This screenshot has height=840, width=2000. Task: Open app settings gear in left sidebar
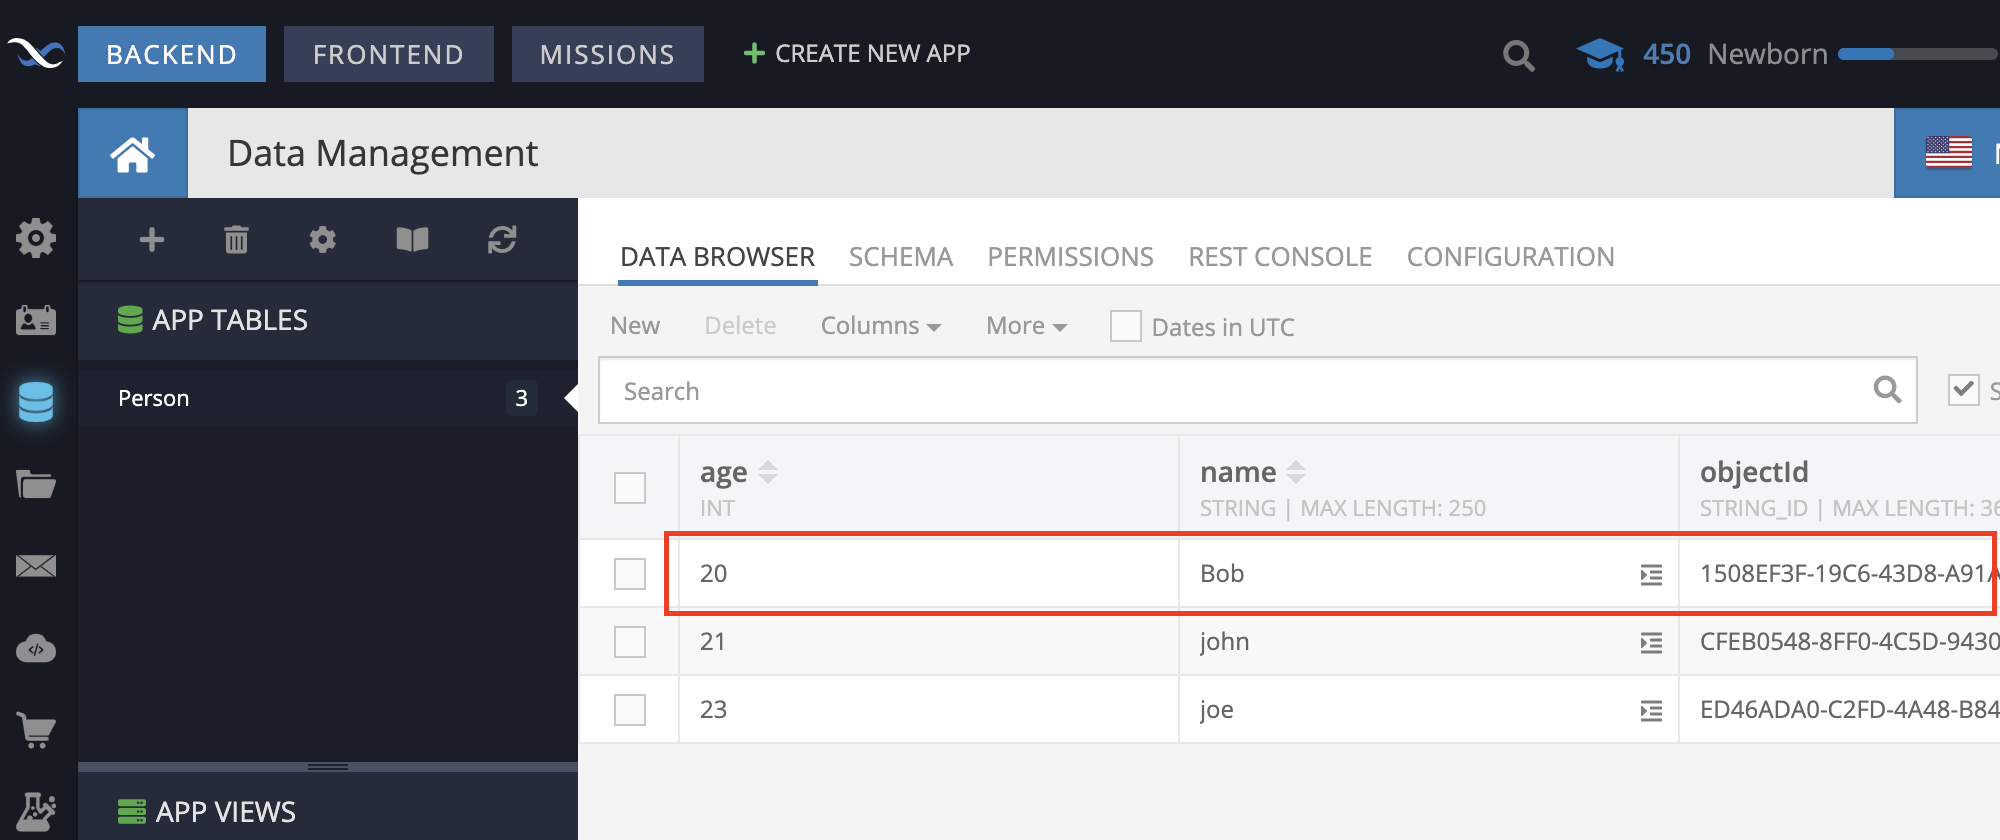tap(36, 238)
